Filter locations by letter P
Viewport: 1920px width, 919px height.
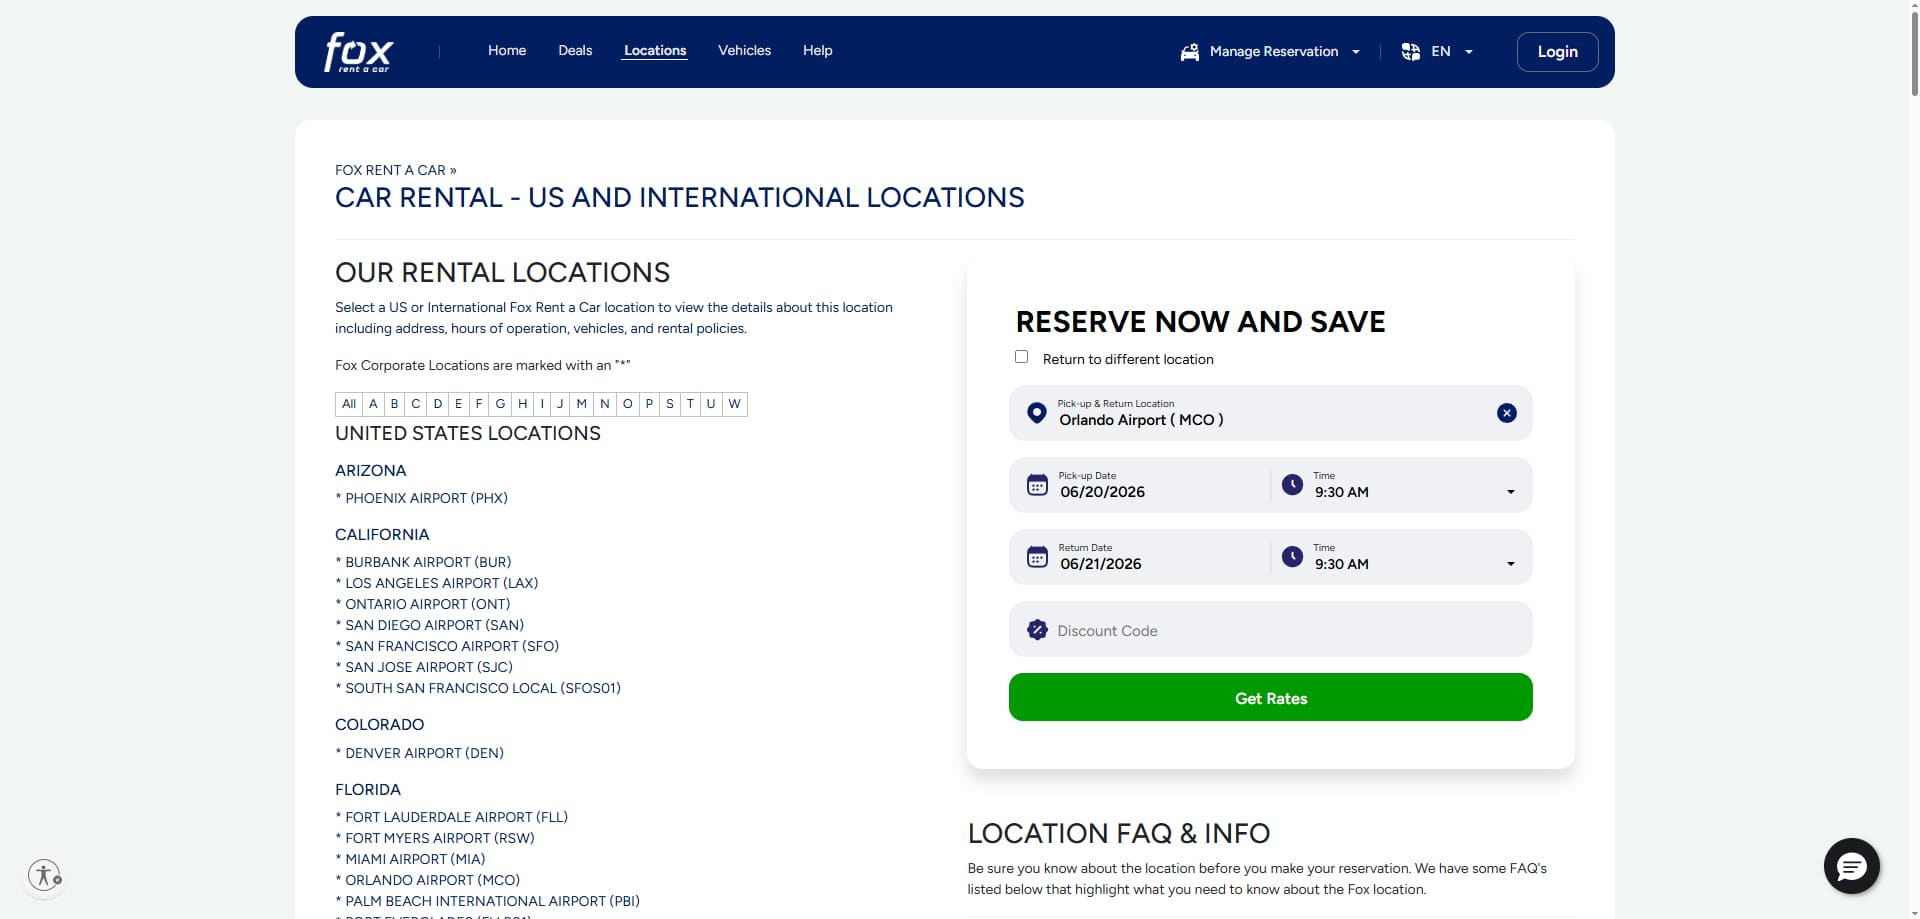[x=649, y=404]
